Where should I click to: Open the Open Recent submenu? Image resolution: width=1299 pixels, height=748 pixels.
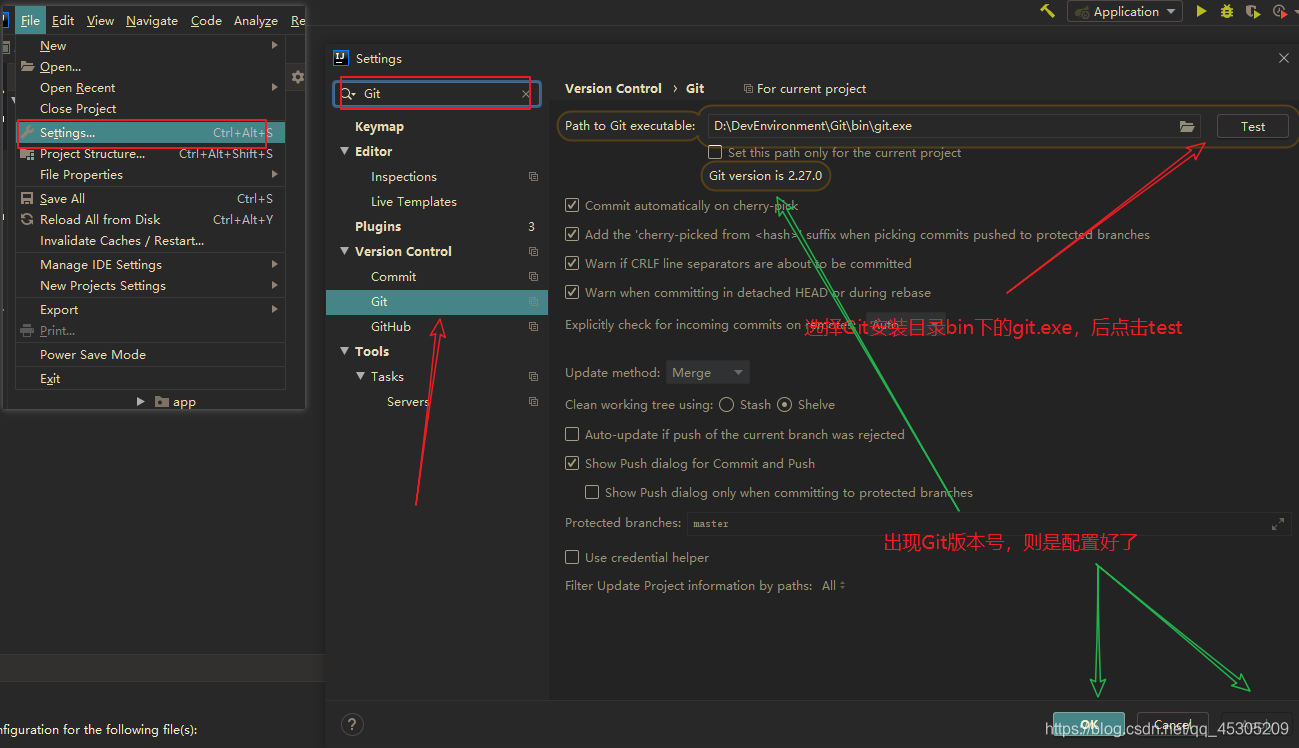tap(150, 87)
